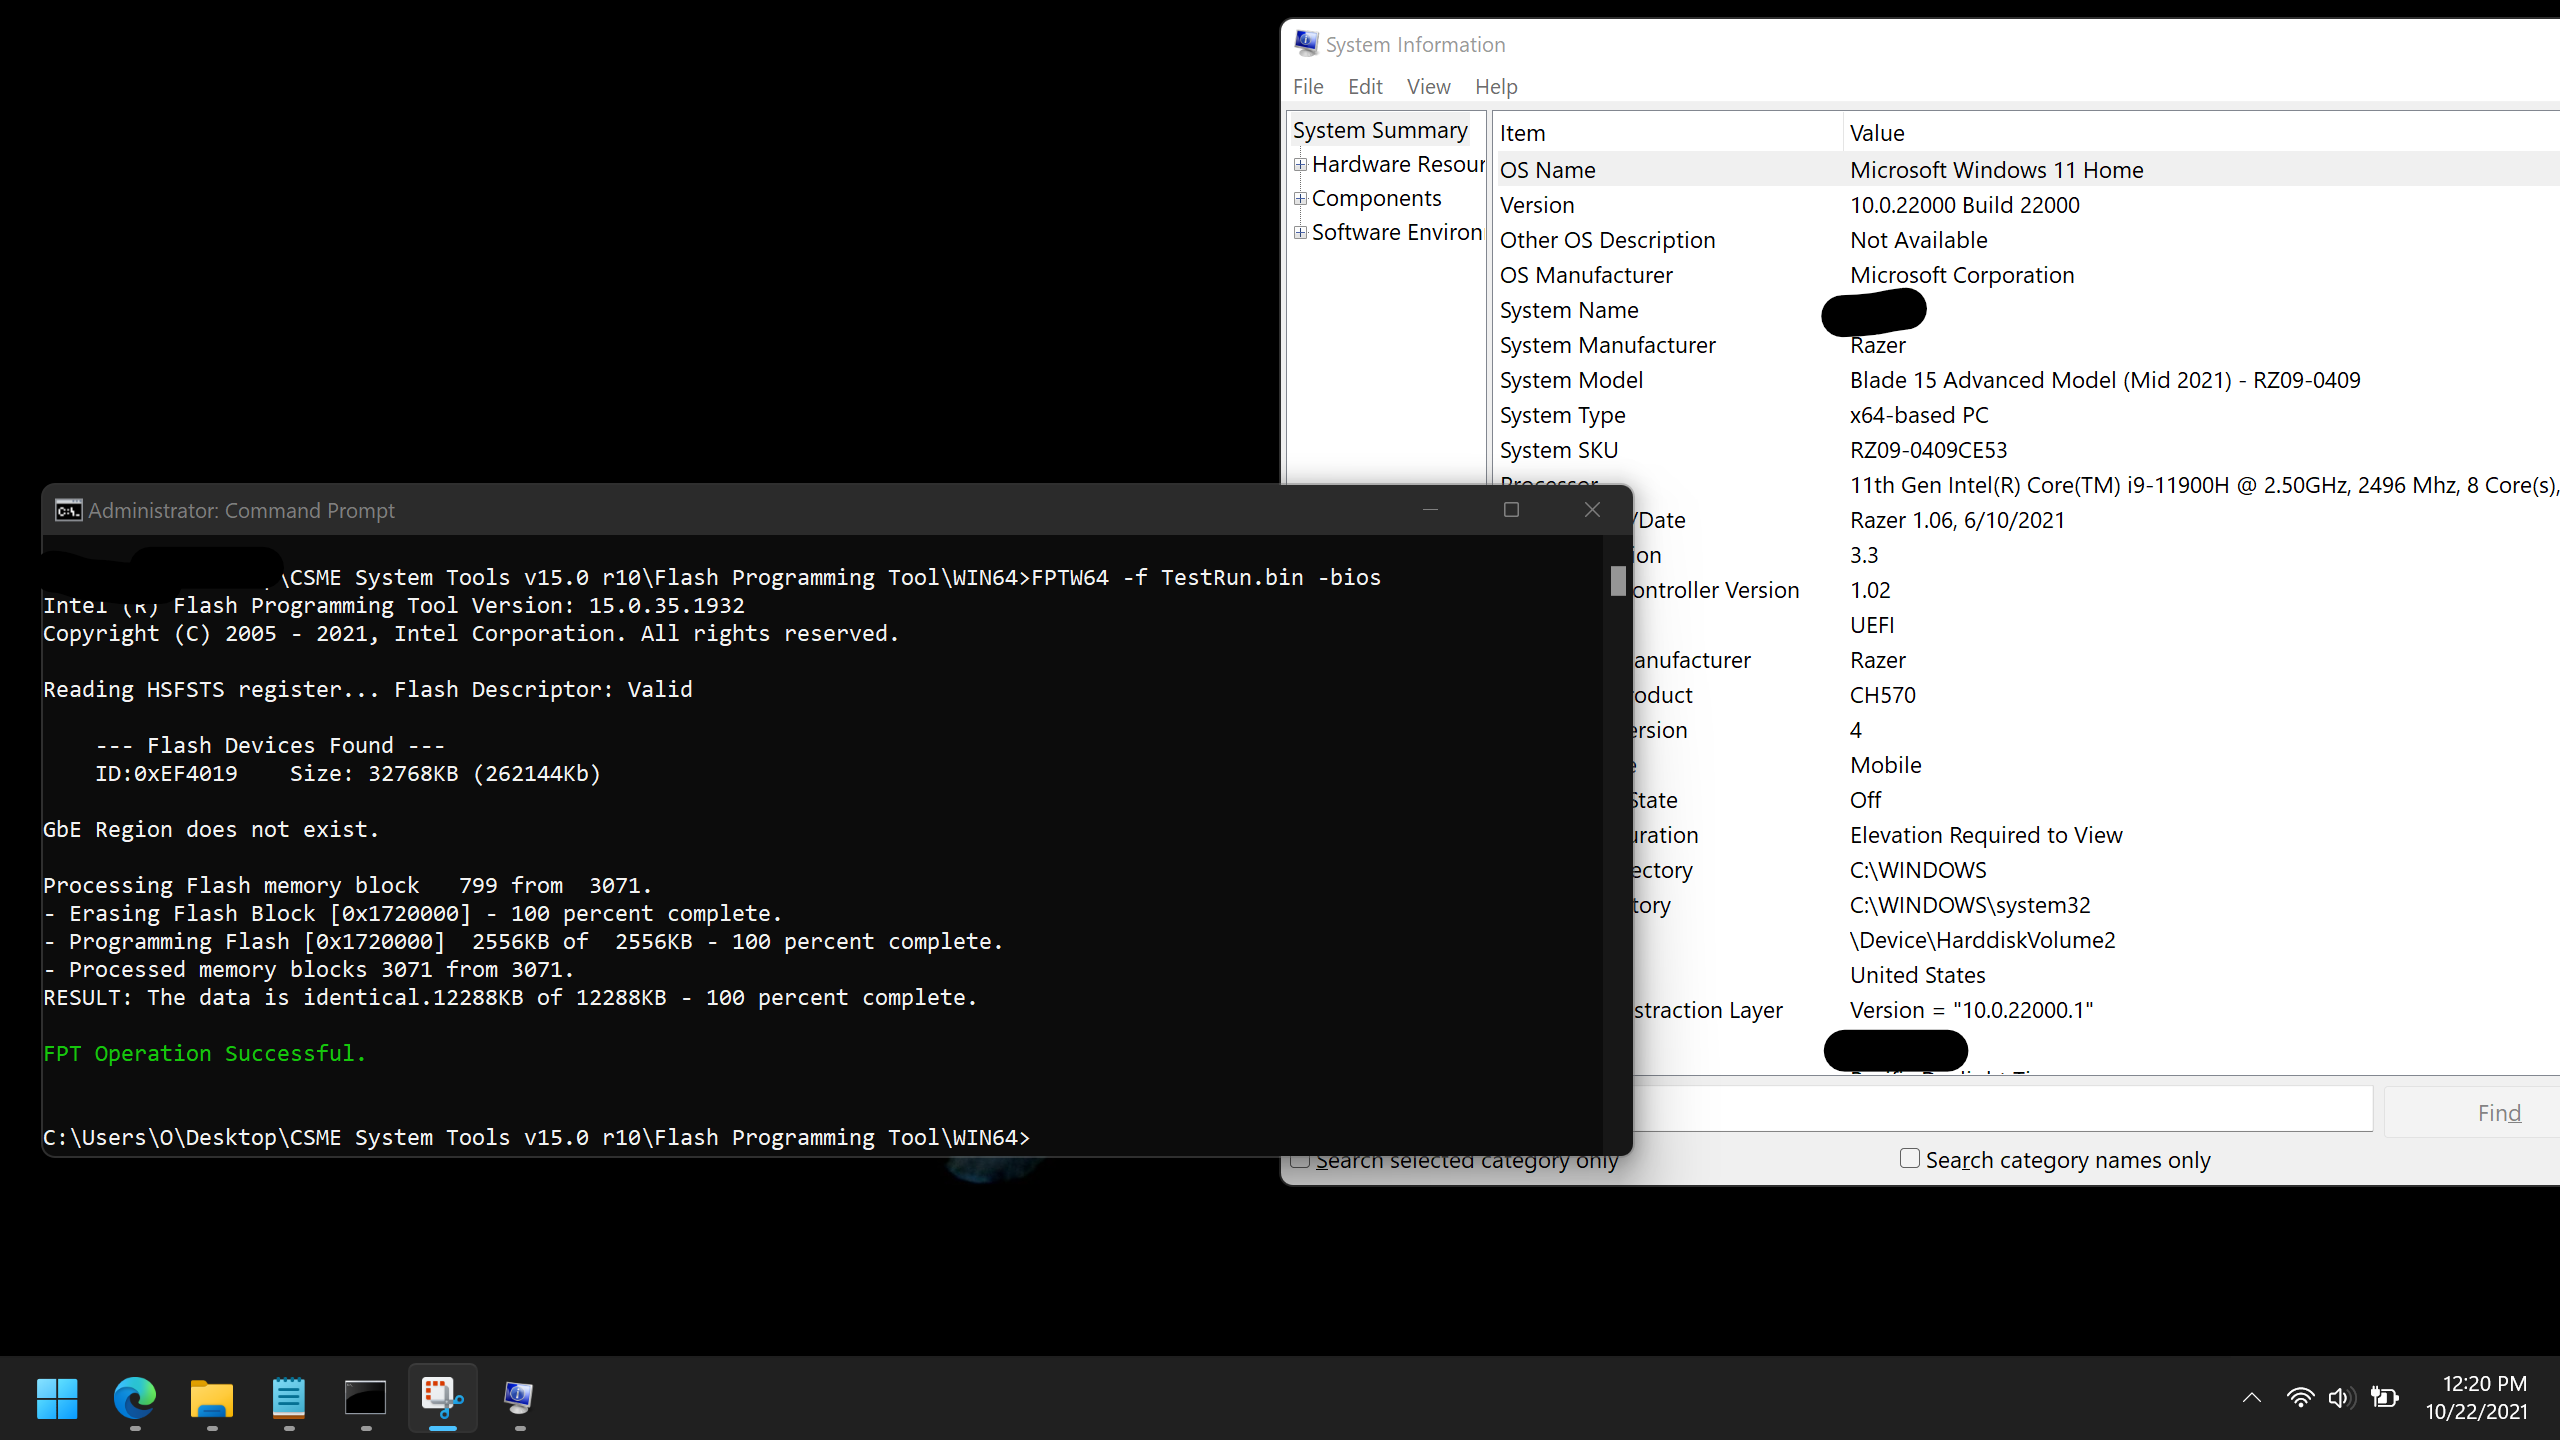Viewport: 2560px width, 1440px height.
Task: Switch to System Information taskbar icon
Action: [519, 1398]
